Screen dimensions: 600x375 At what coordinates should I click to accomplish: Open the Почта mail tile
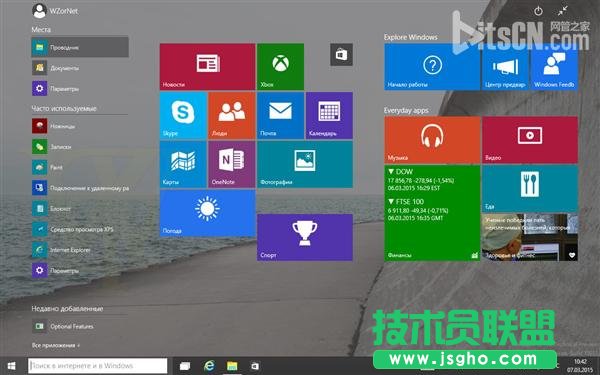click(x=280, y=115)
